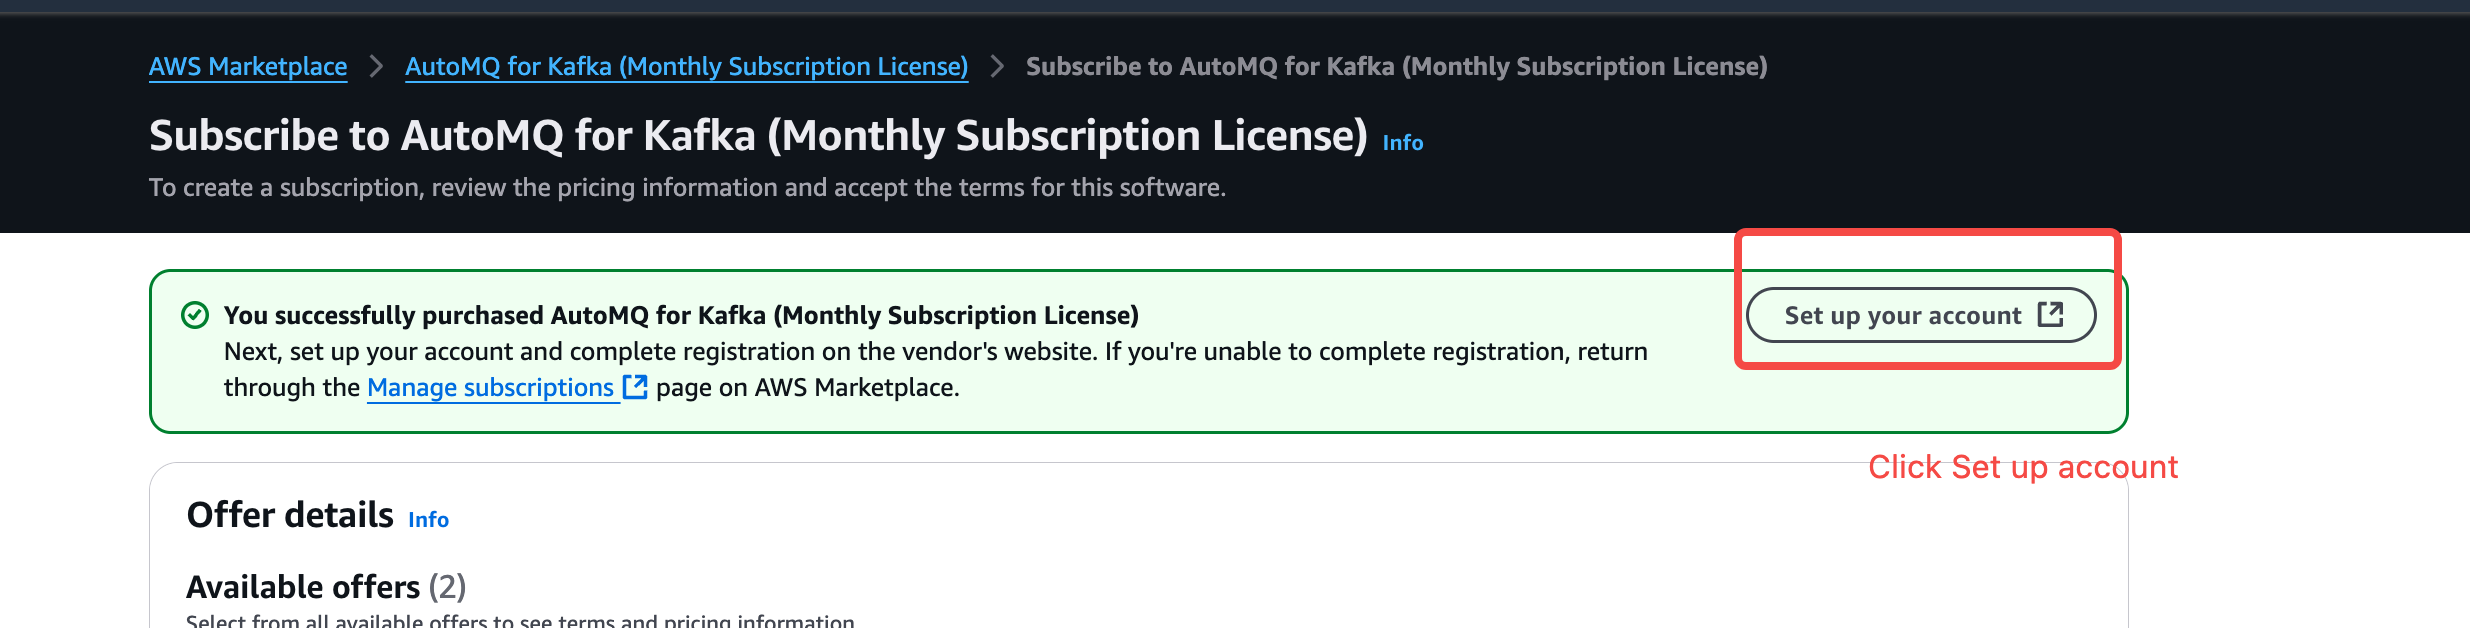This screenshot has height=628, width=2470.
Task: Open the Manage subscriptions link
Action: 490,387
